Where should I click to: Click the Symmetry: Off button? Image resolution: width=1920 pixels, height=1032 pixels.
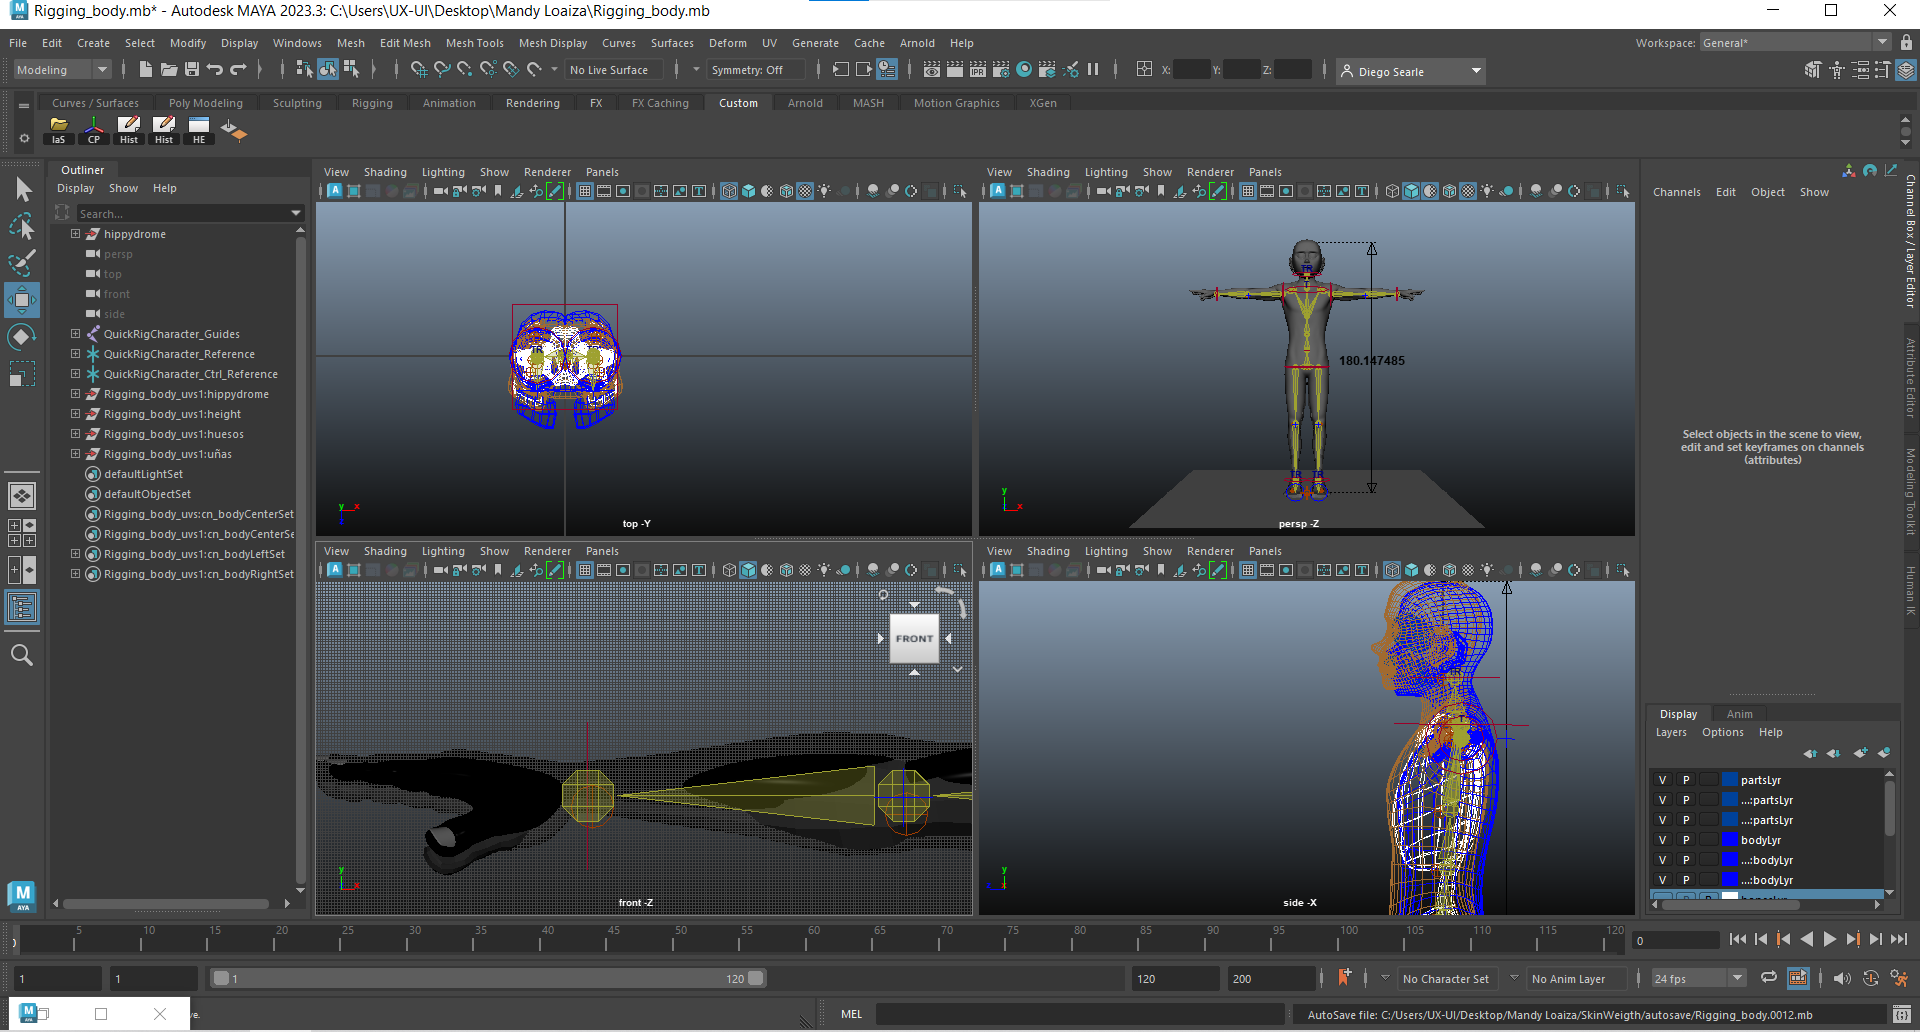click(x=755, y=70)
